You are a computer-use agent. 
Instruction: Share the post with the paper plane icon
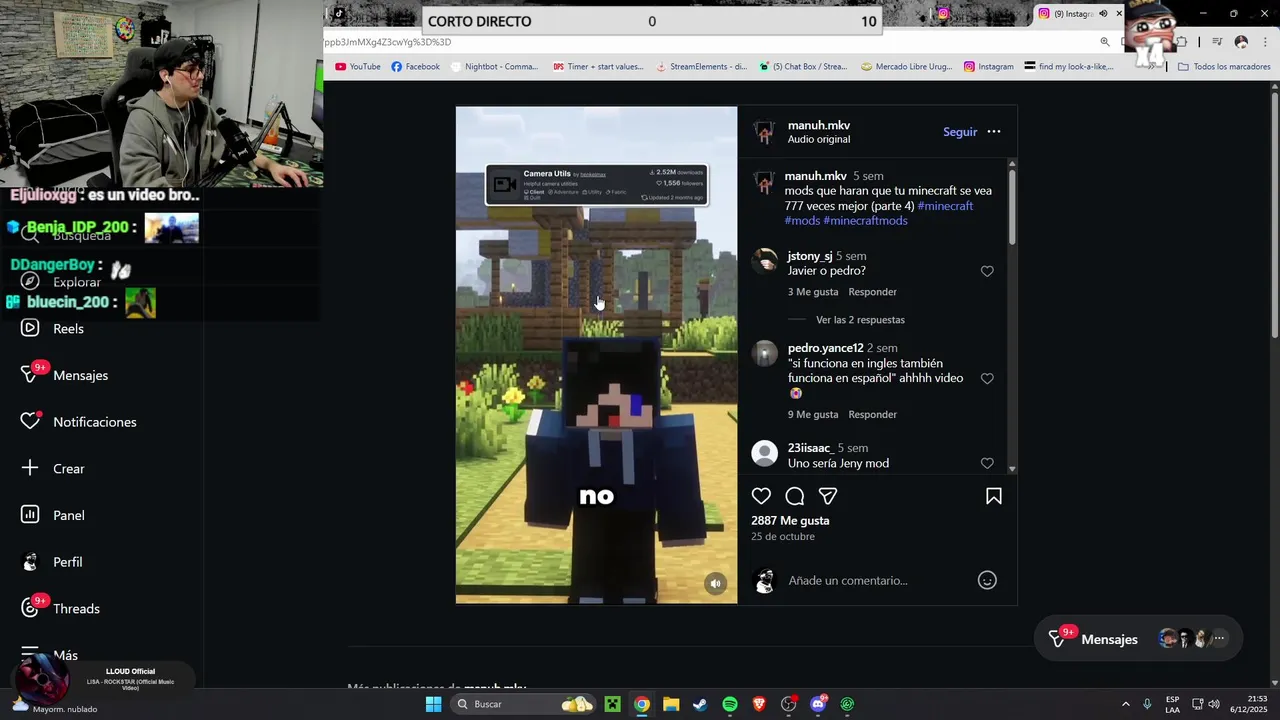click(x=828, y=496)
